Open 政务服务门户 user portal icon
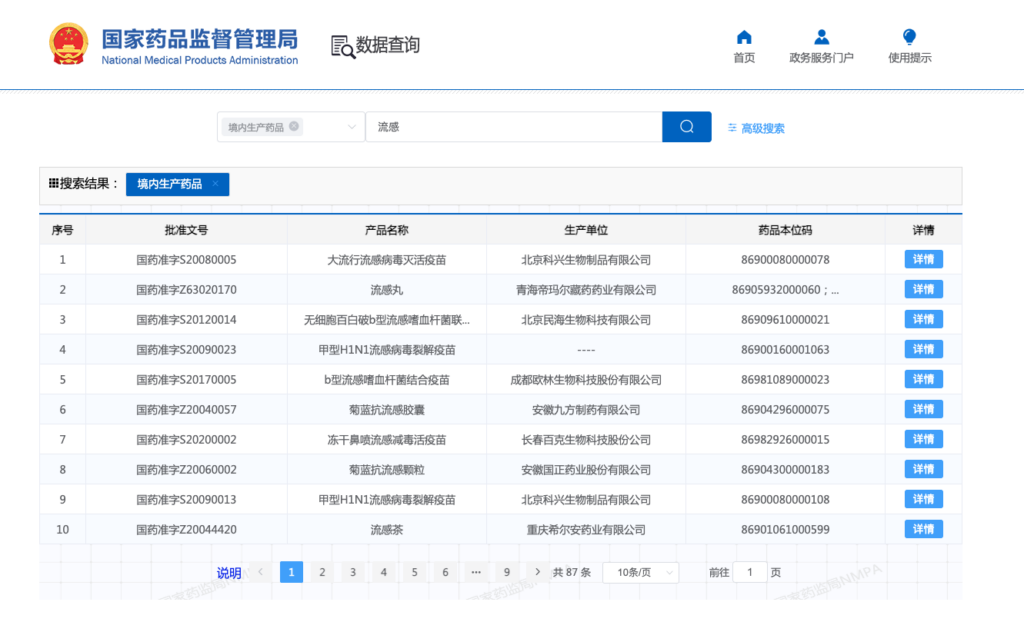The image size is (1024, 622). click(821, 38)
